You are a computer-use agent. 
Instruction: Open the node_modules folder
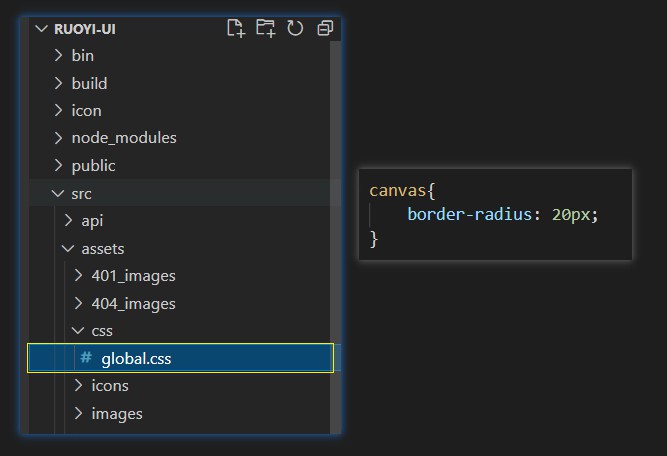tap(123, 138)
